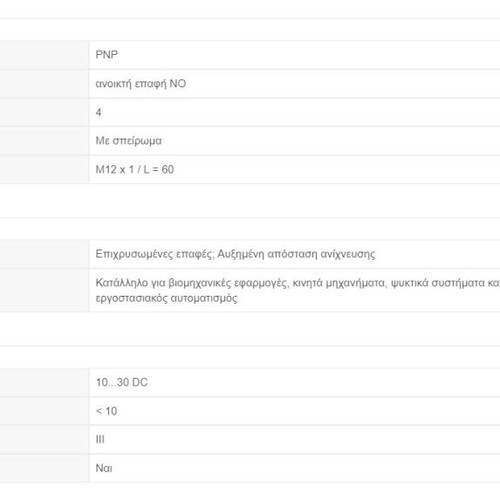Screen dimensions: 500x500
Task: Click the 'Ναι' value cell
Action: pyautogui.click(x=294, y=468)
